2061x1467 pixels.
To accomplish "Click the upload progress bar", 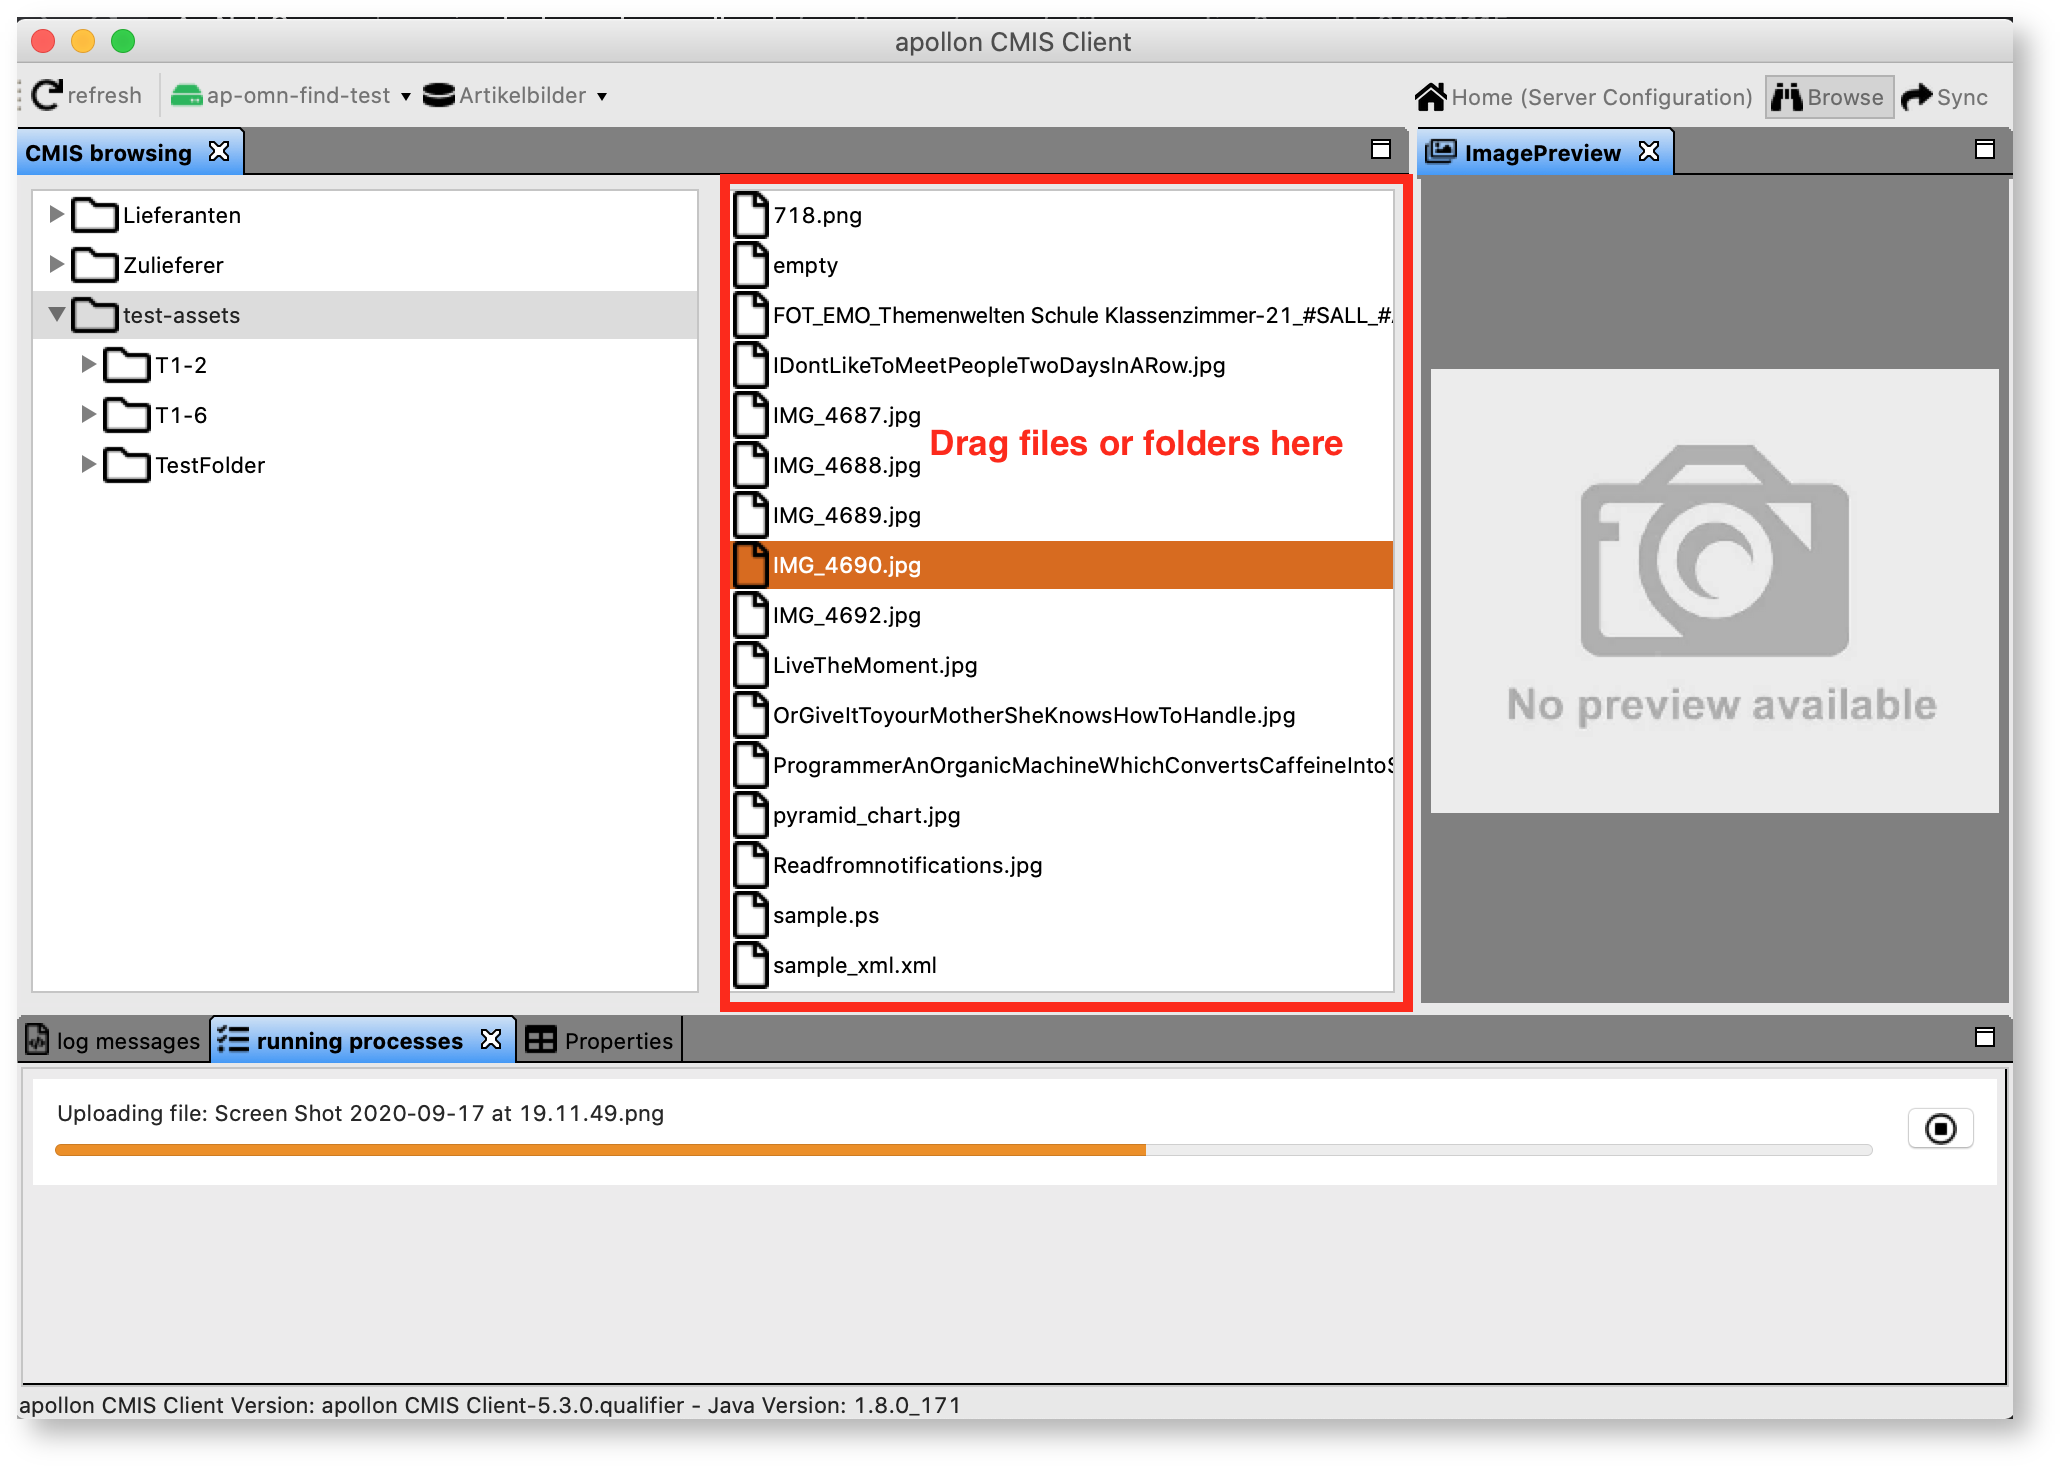I will coord(962,1150).
